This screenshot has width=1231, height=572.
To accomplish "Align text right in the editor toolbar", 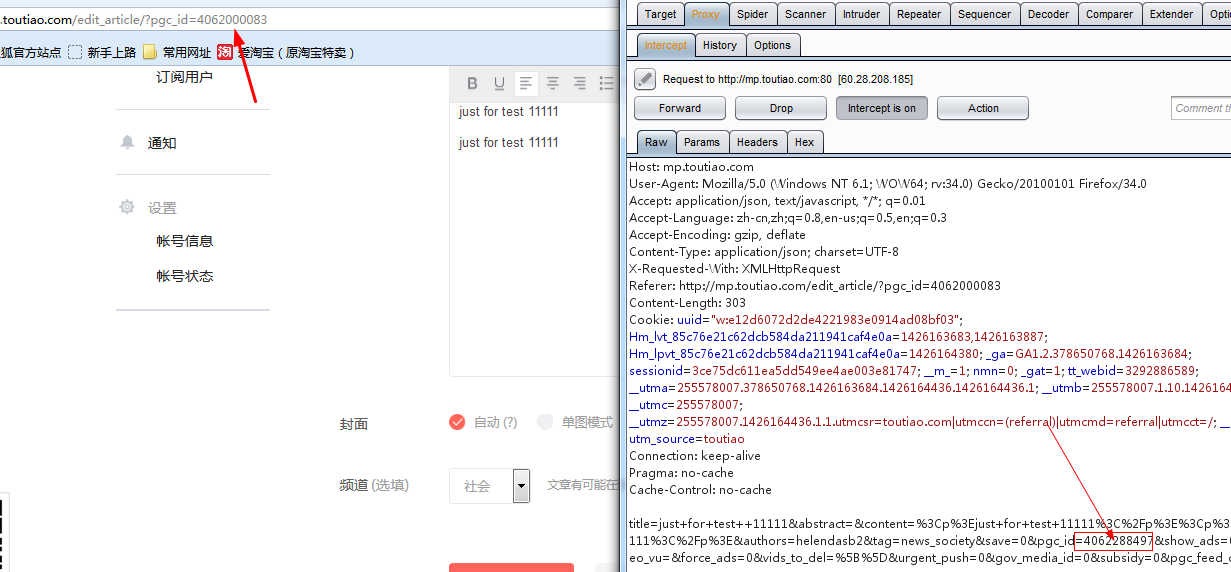I will click(x=579, y=83).
